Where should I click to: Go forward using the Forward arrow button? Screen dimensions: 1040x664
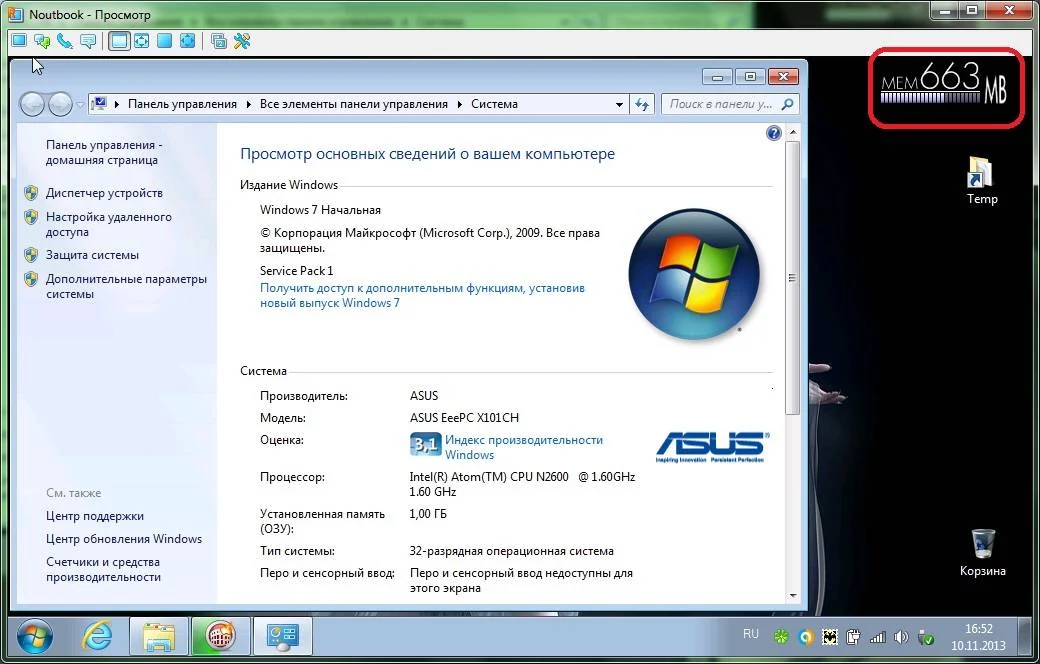[x=60, y=104]
